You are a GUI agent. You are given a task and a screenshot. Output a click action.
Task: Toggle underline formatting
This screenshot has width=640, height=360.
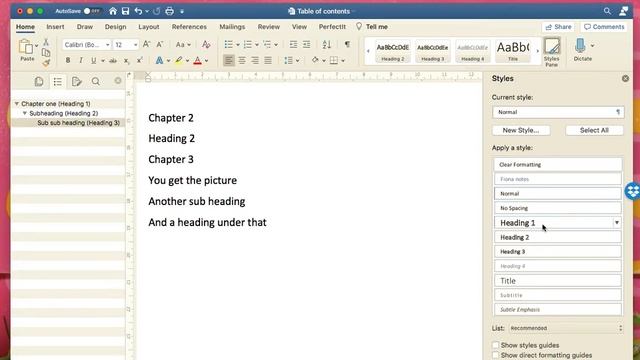pos(93,60)
